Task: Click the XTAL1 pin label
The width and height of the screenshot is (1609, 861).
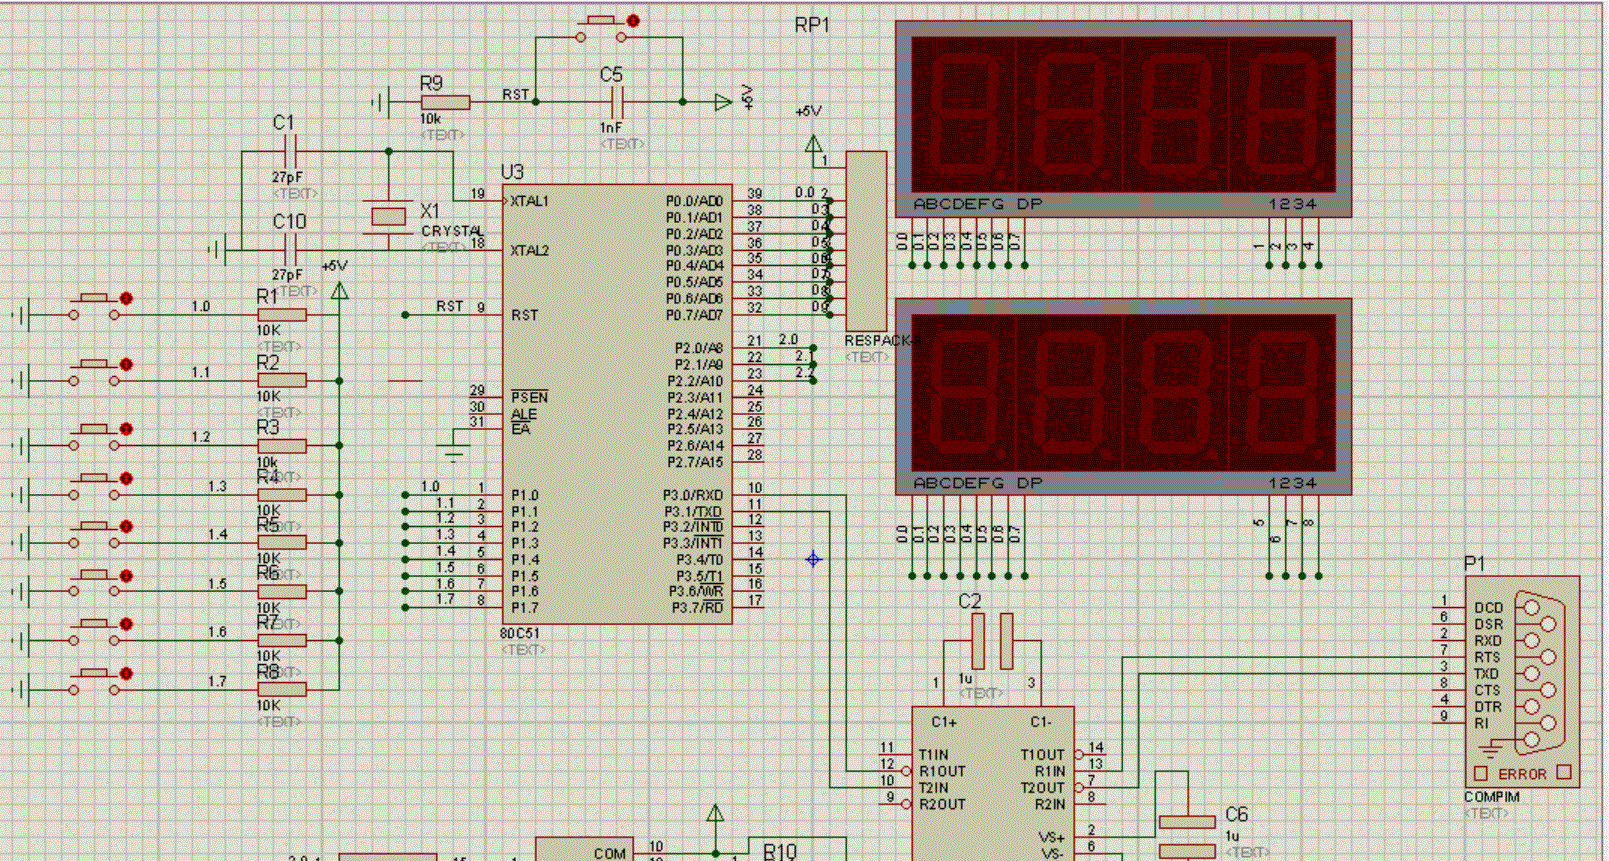Action: 529,201
